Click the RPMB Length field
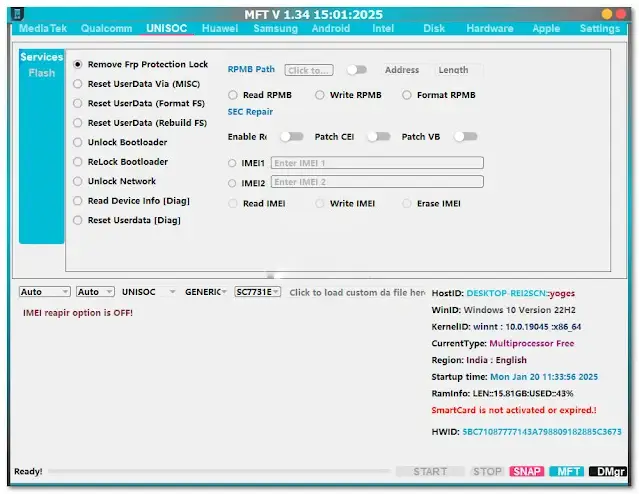Screen dimensions: 639x494 point(458,70)
